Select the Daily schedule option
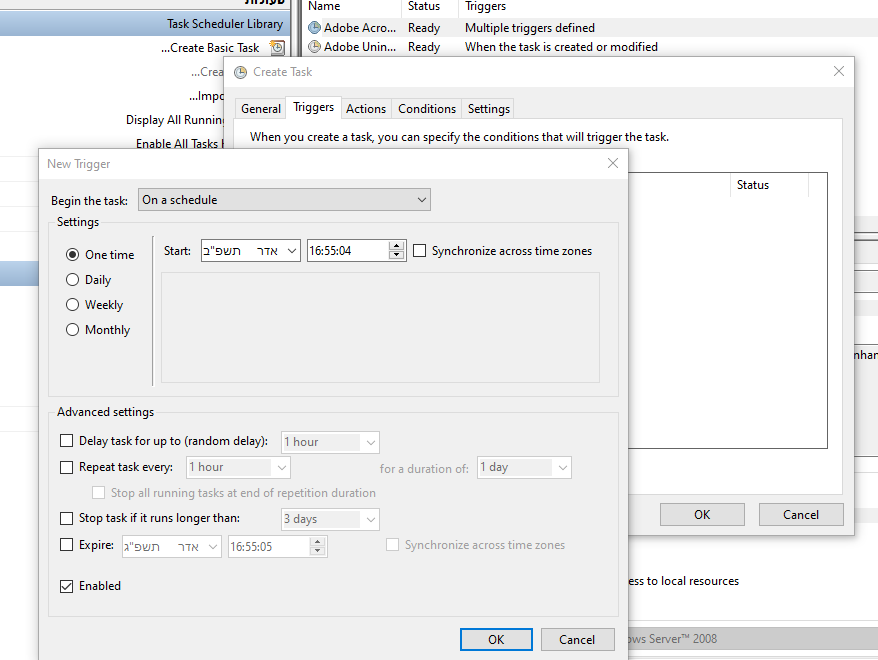This screenshot has height=660, width=878. click(72, 279)
